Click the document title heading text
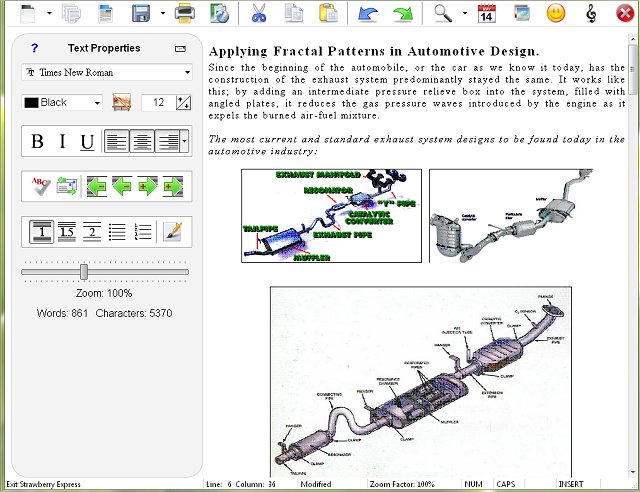Viewport: 640px width, 492px height. point(374,51)
